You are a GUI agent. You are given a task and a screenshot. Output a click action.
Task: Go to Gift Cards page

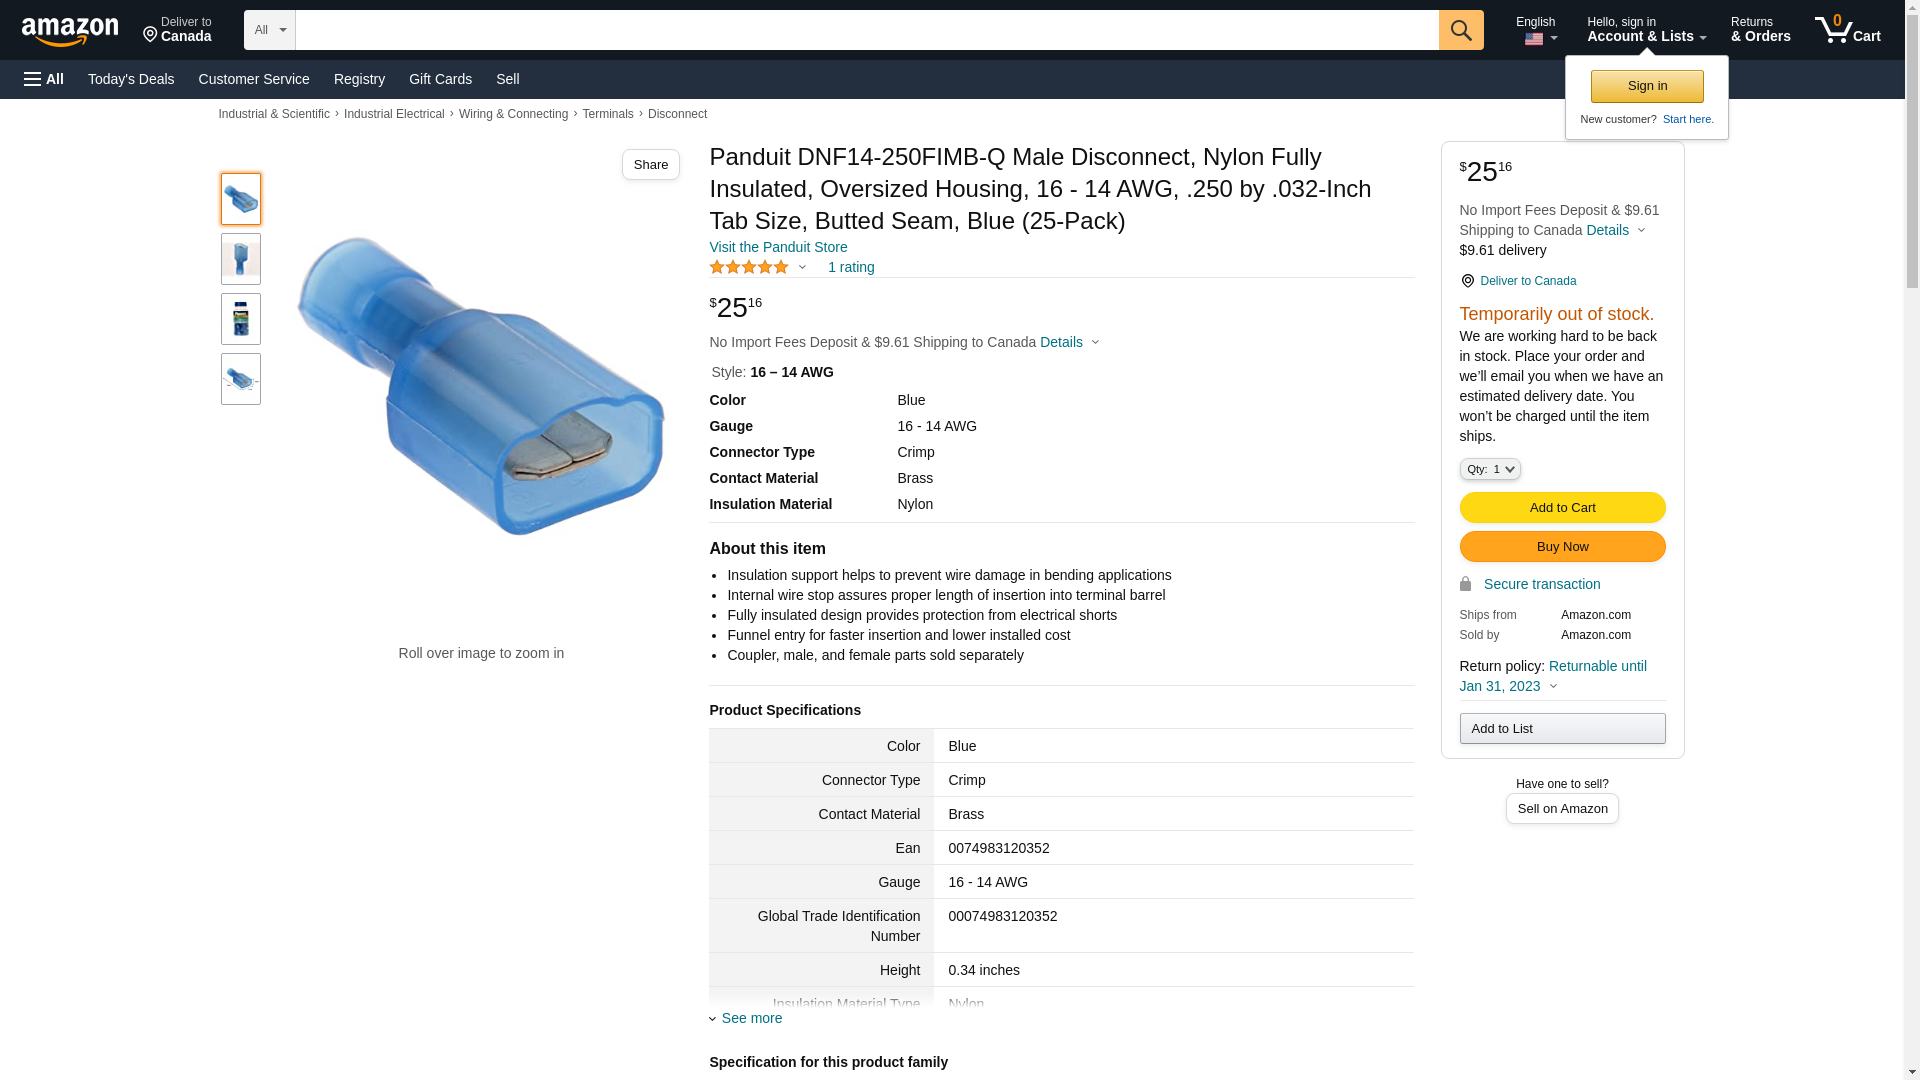tap(440, 79)
